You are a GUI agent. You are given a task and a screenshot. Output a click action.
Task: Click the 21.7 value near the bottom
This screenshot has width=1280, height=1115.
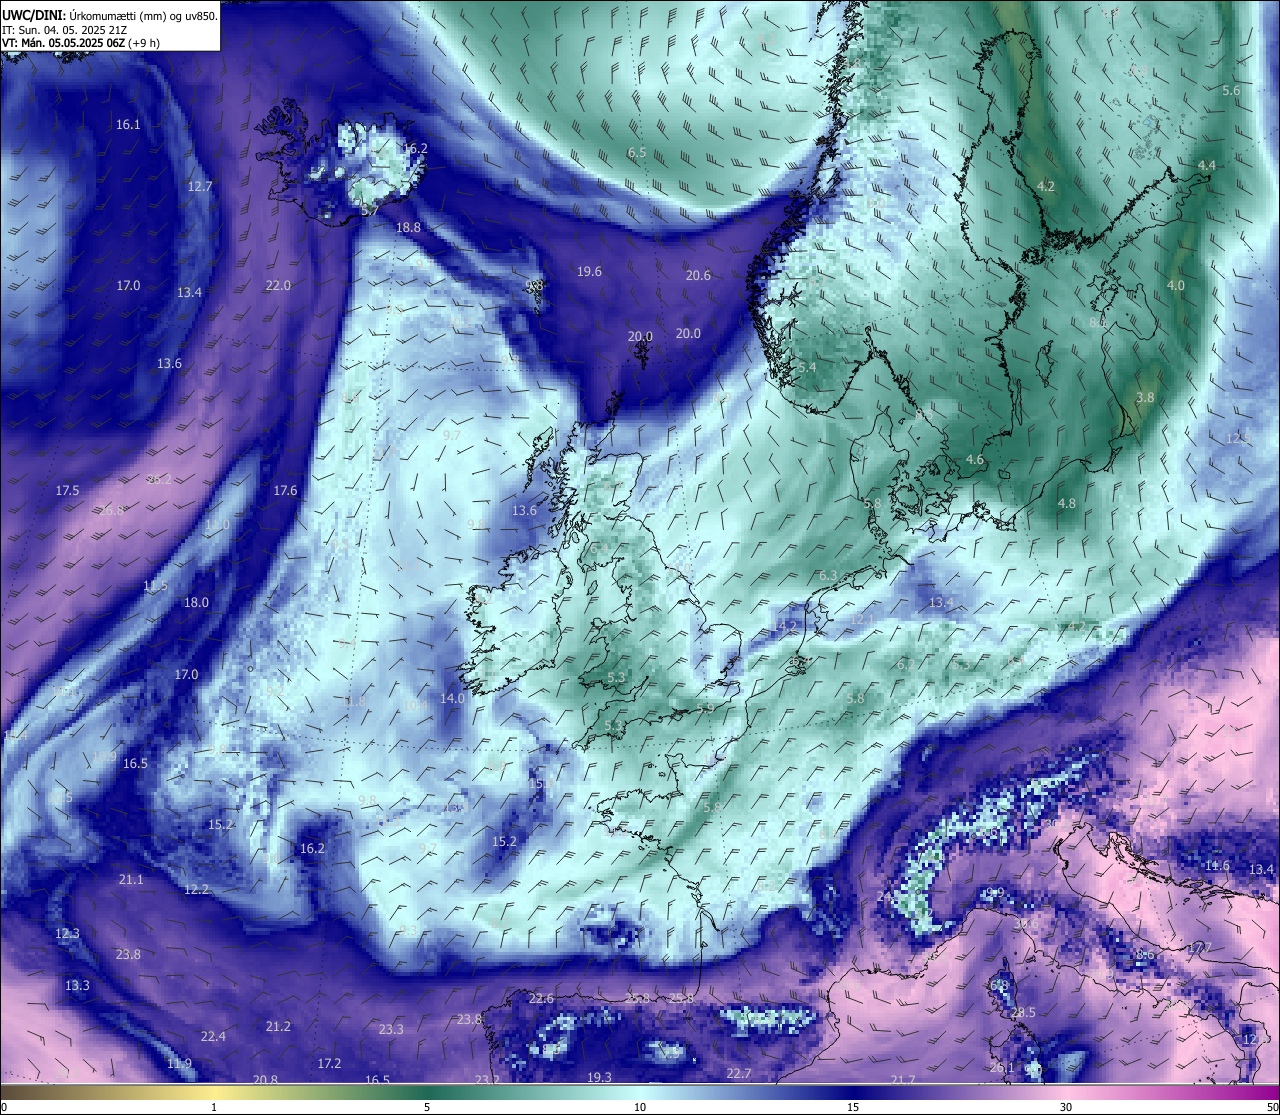tap(903, 1080)
